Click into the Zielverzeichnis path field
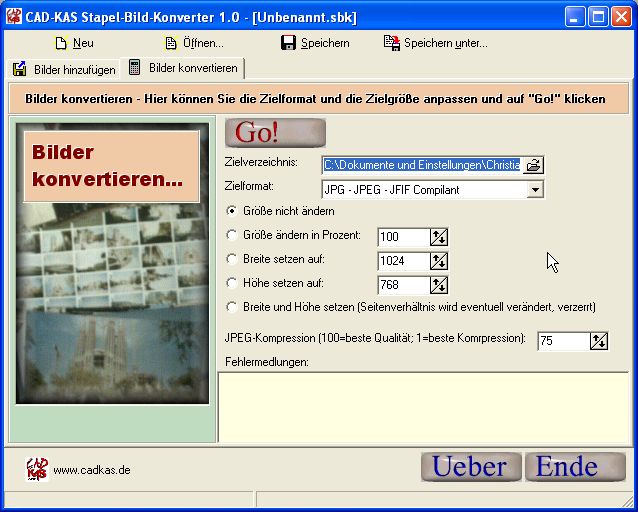 [422, 164]
